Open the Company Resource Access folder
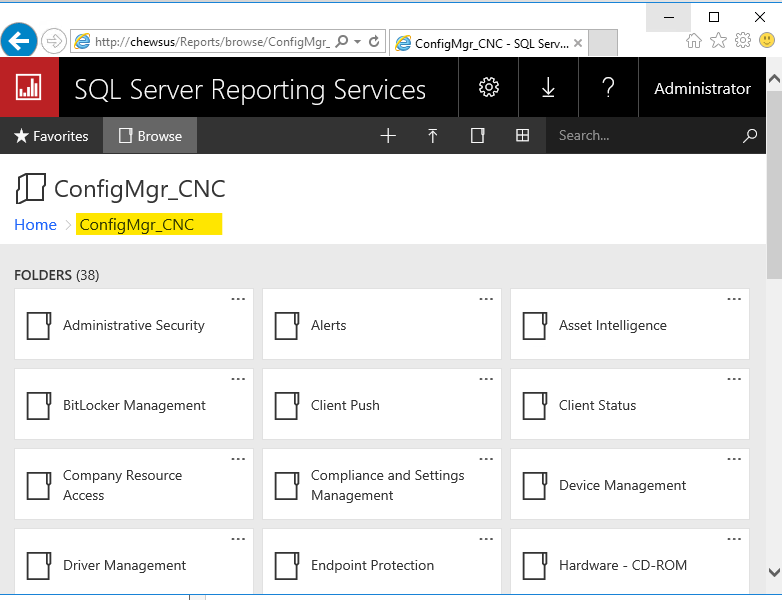This screenshot has width=782, height=600. pos(134,484)
